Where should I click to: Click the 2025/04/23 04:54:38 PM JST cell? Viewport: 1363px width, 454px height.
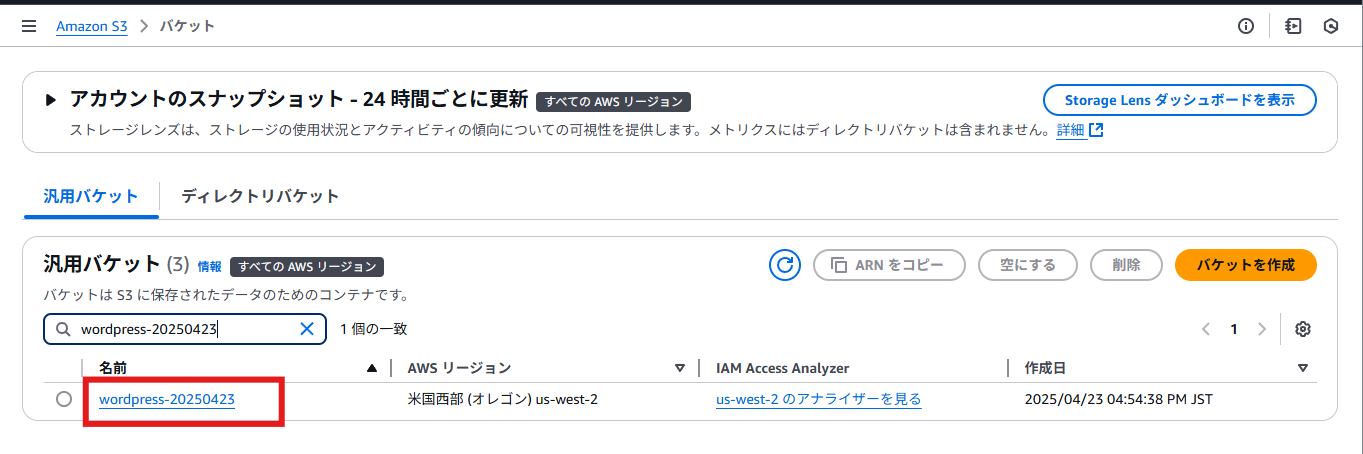coord(1118,399)
